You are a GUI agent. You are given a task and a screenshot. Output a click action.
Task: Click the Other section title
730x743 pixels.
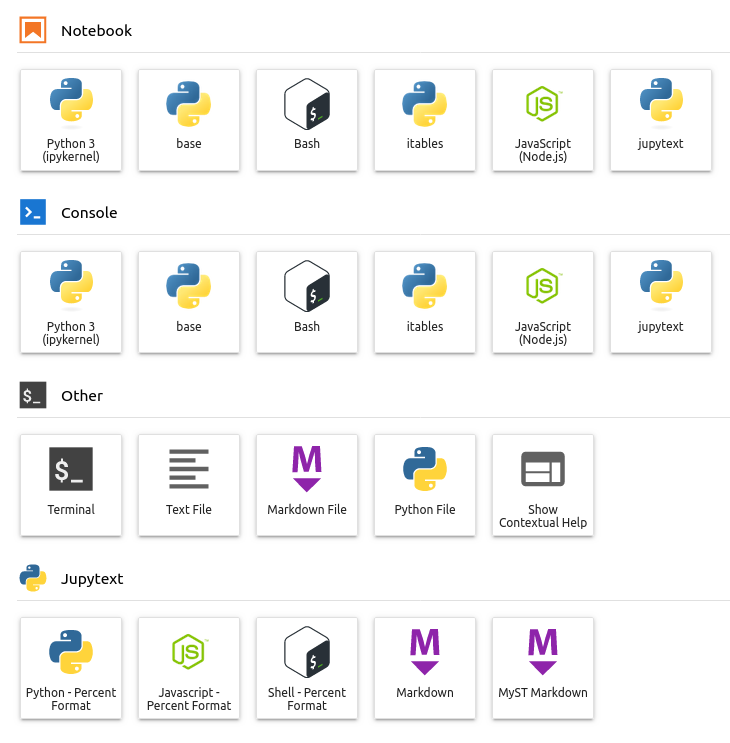[82, 396]
